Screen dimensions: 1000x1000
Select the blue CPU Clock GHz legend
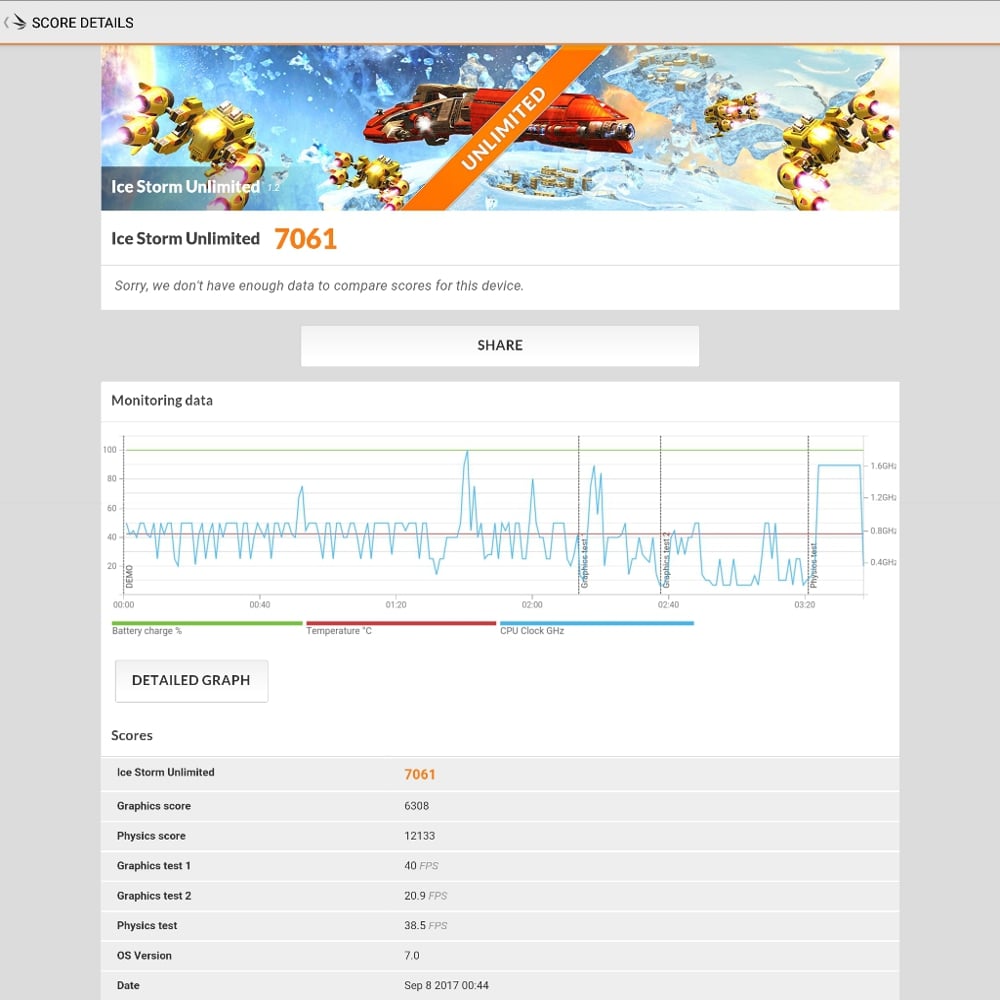click(596, 627)
